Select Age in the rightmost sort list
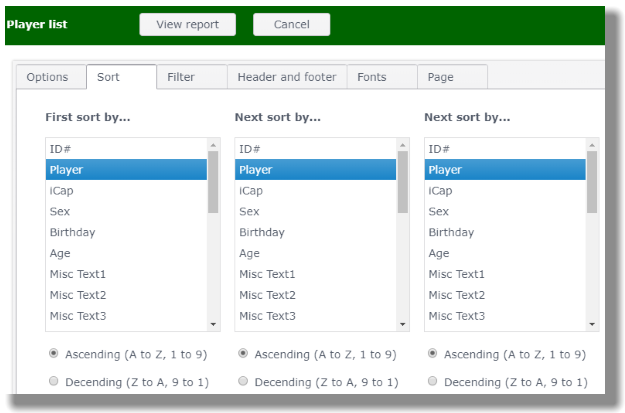 click(503, 253)
